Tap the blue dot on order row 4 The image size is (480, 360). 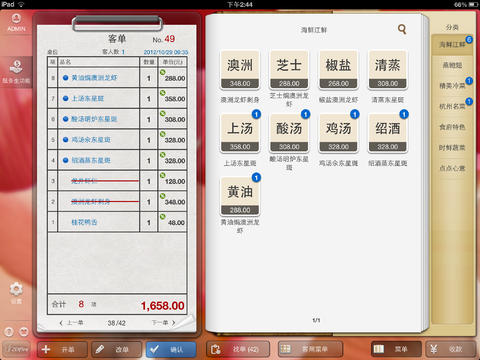[x=66, y=160]
